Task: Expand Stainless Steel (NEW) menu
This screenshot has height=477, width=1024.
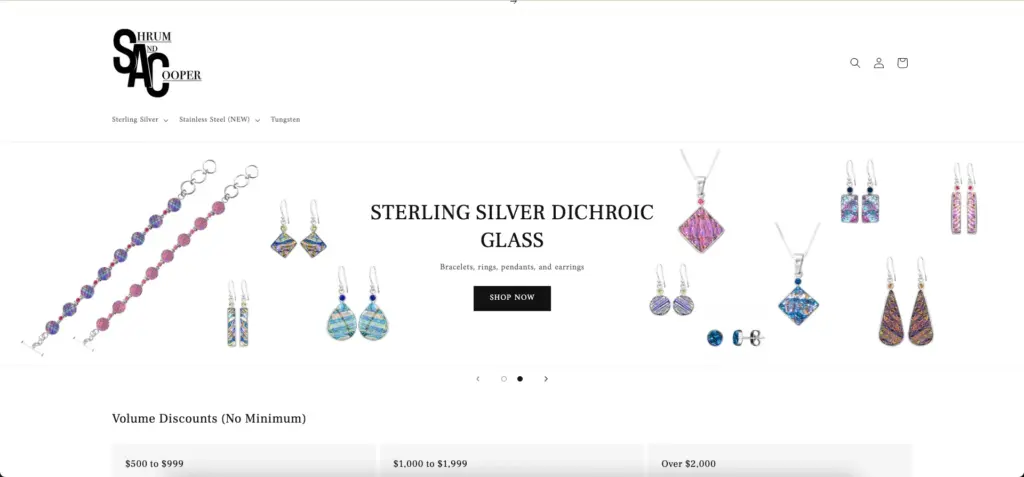Action: (219, 120)
